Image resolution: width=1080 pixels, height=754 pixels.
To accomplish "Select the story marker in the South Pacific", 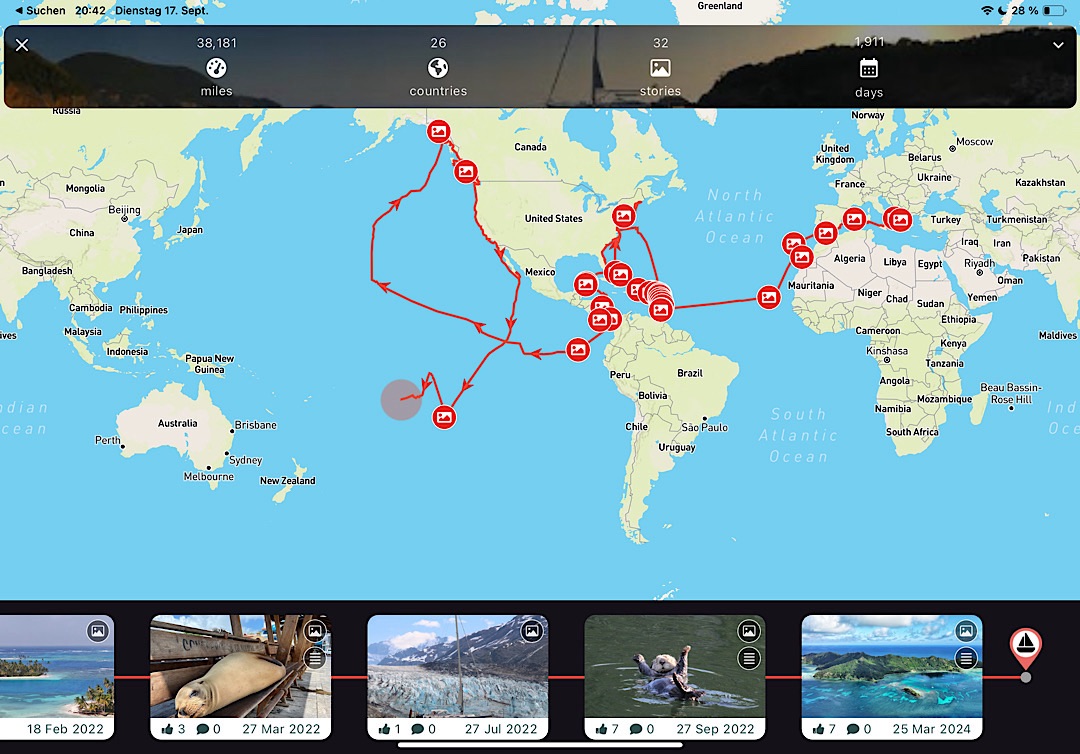I will pyautogui.click(x=444, y=416).
